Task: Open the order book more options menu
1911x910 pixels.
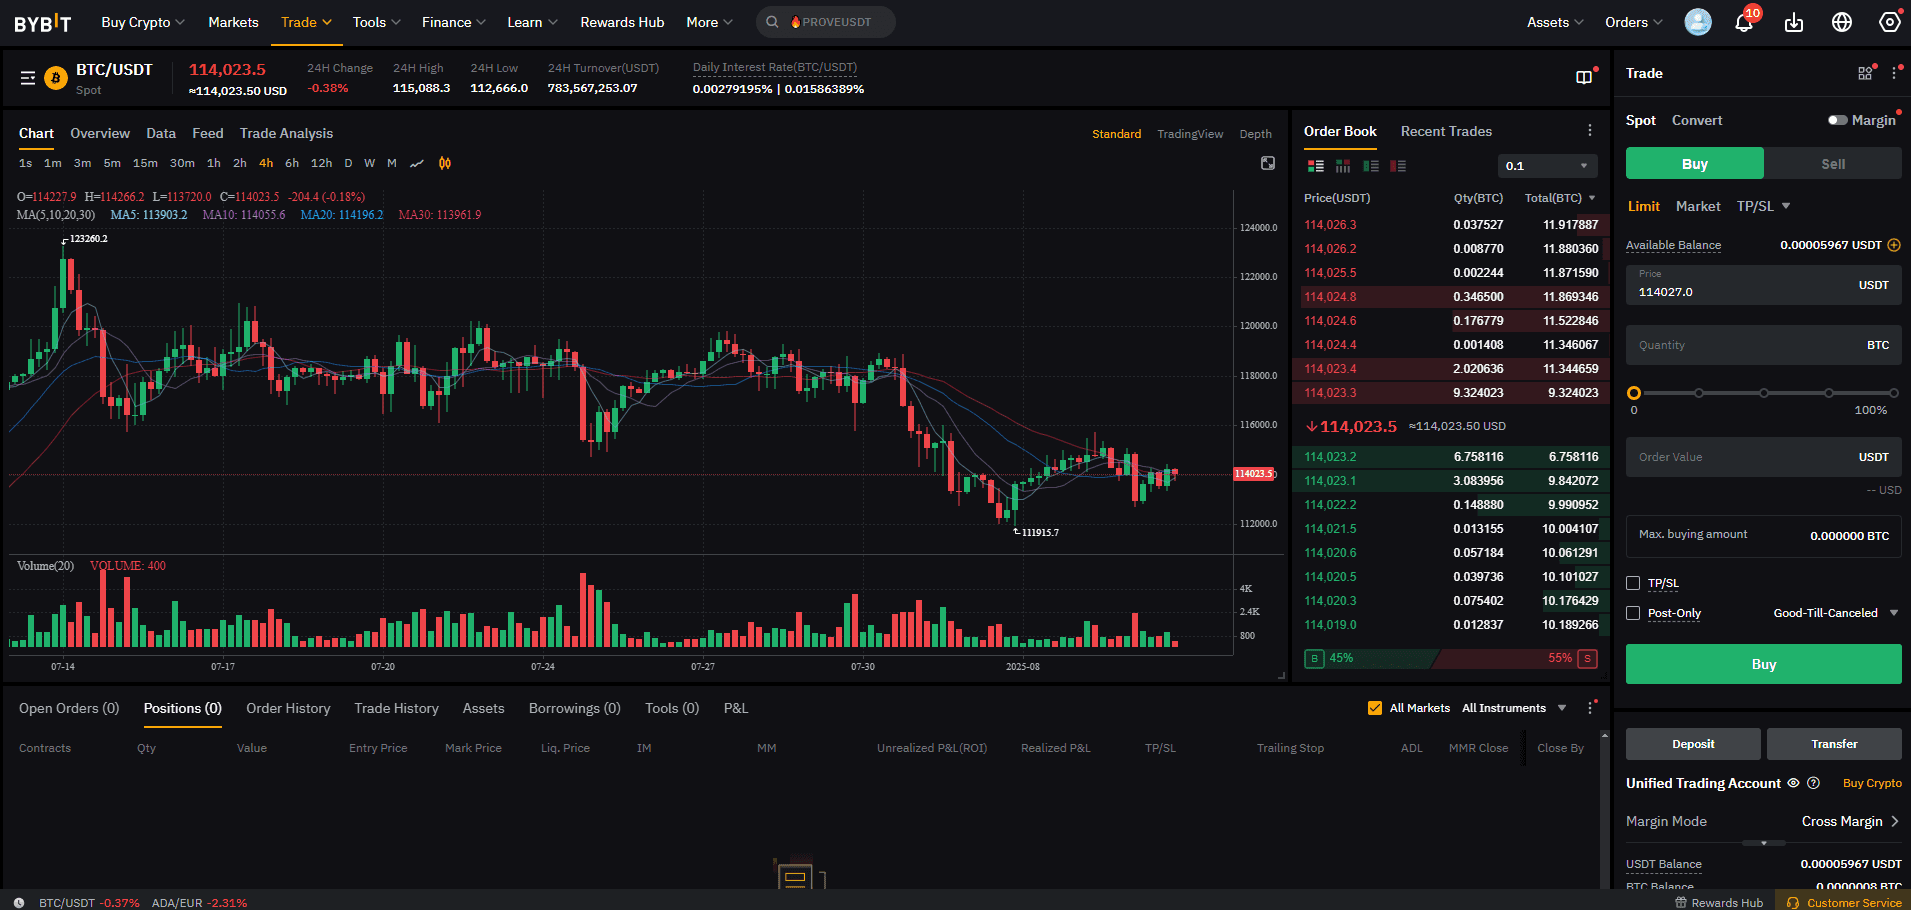Action: [x=1590, y=131]
